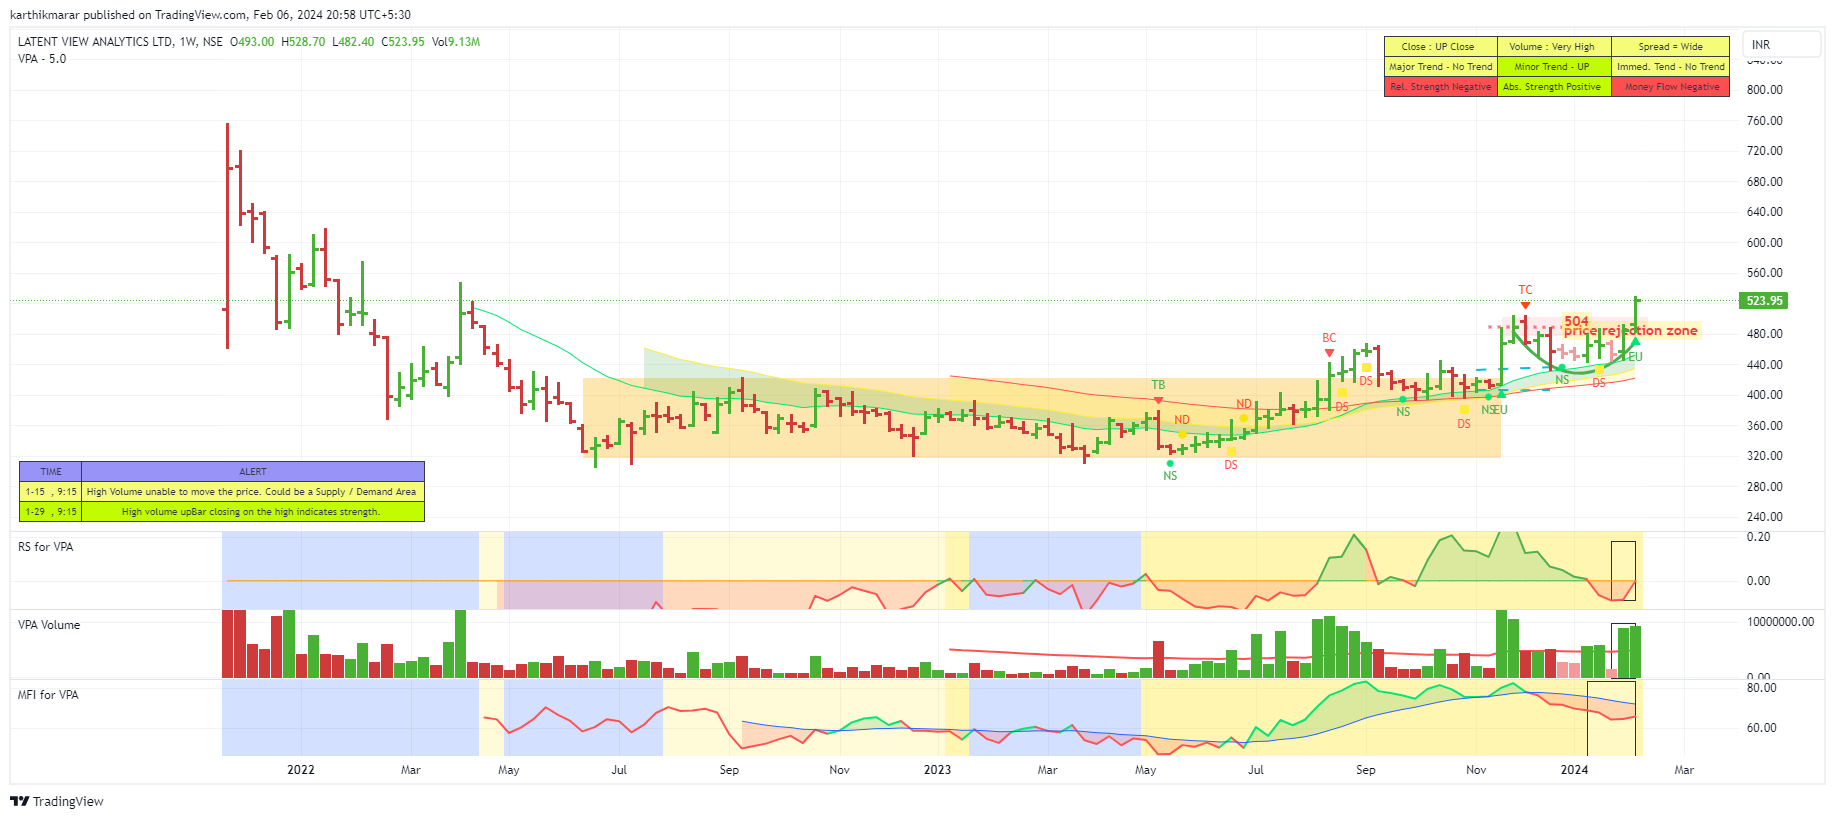Click the 504 price annotation label
Screen dimensions: 1835x819
[x=1576, y=321]
